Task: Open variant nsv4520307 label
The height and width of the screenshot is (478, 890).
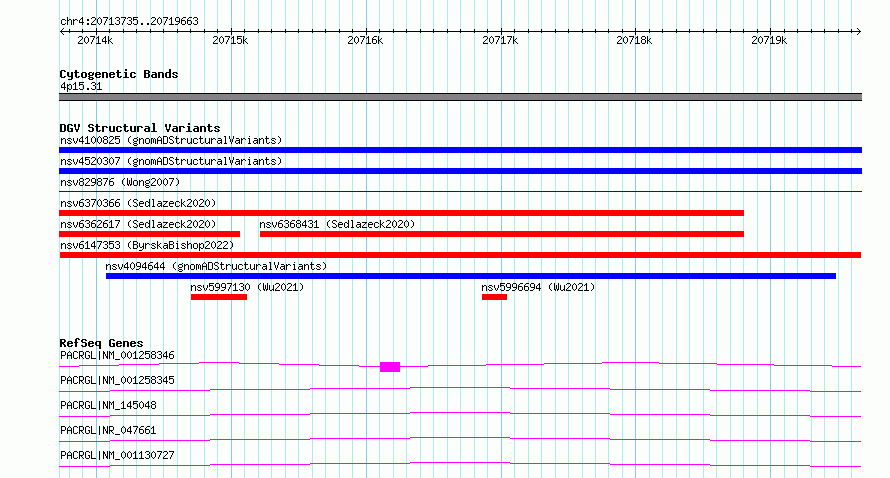Action: [171, 161]
